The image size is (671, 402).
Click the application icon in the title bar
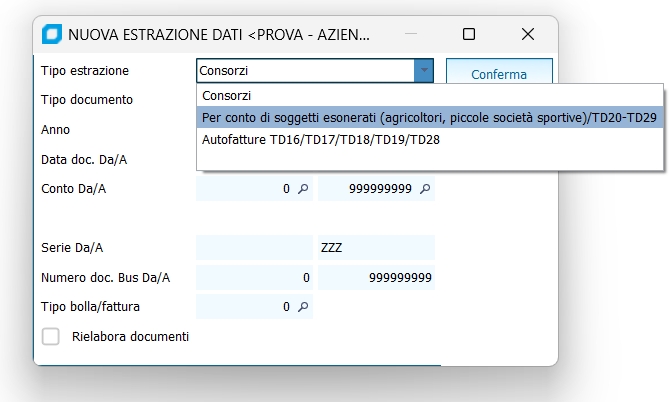point(52,34)
